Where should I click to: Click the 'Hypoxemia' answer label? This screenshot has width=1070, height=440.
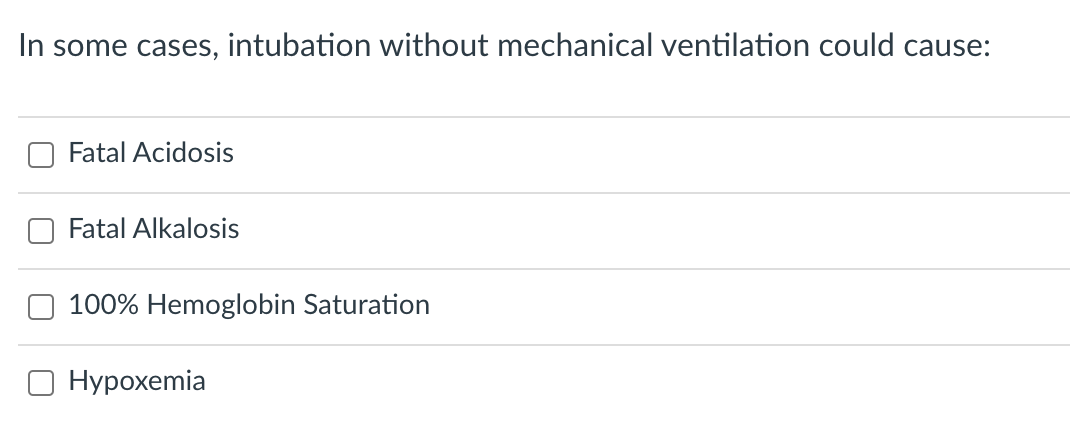[x=137, y=381]
